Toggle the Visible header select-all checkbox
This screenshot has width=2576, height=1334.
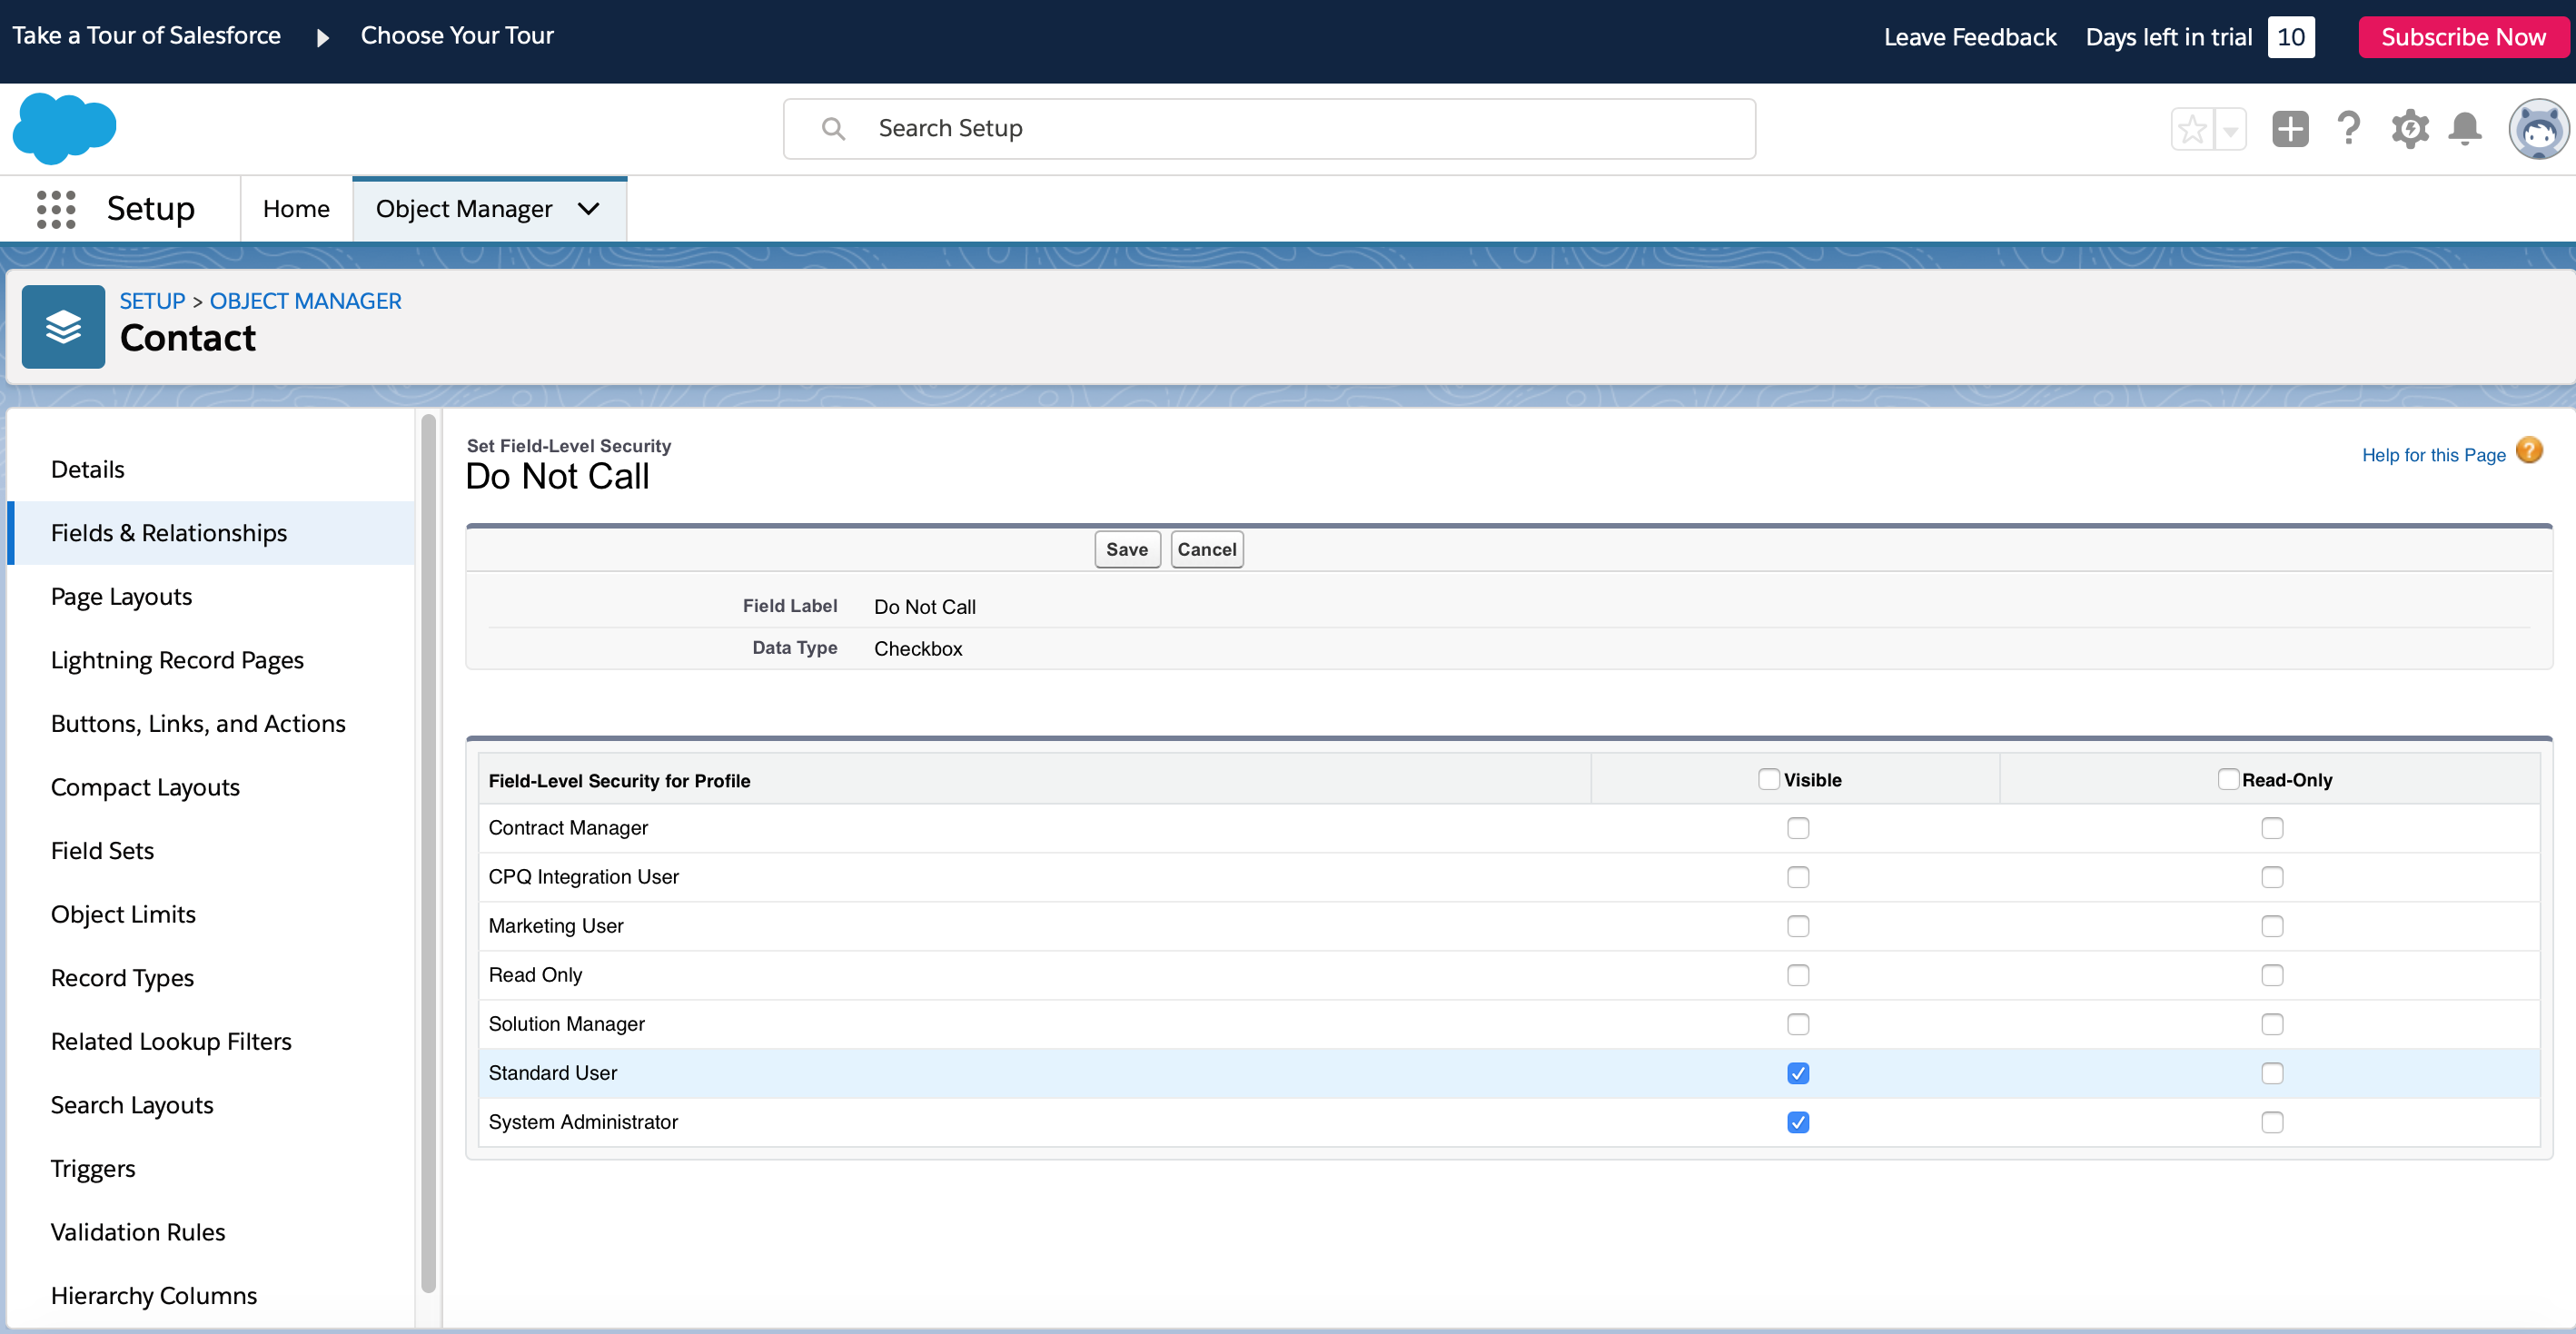1768,779
